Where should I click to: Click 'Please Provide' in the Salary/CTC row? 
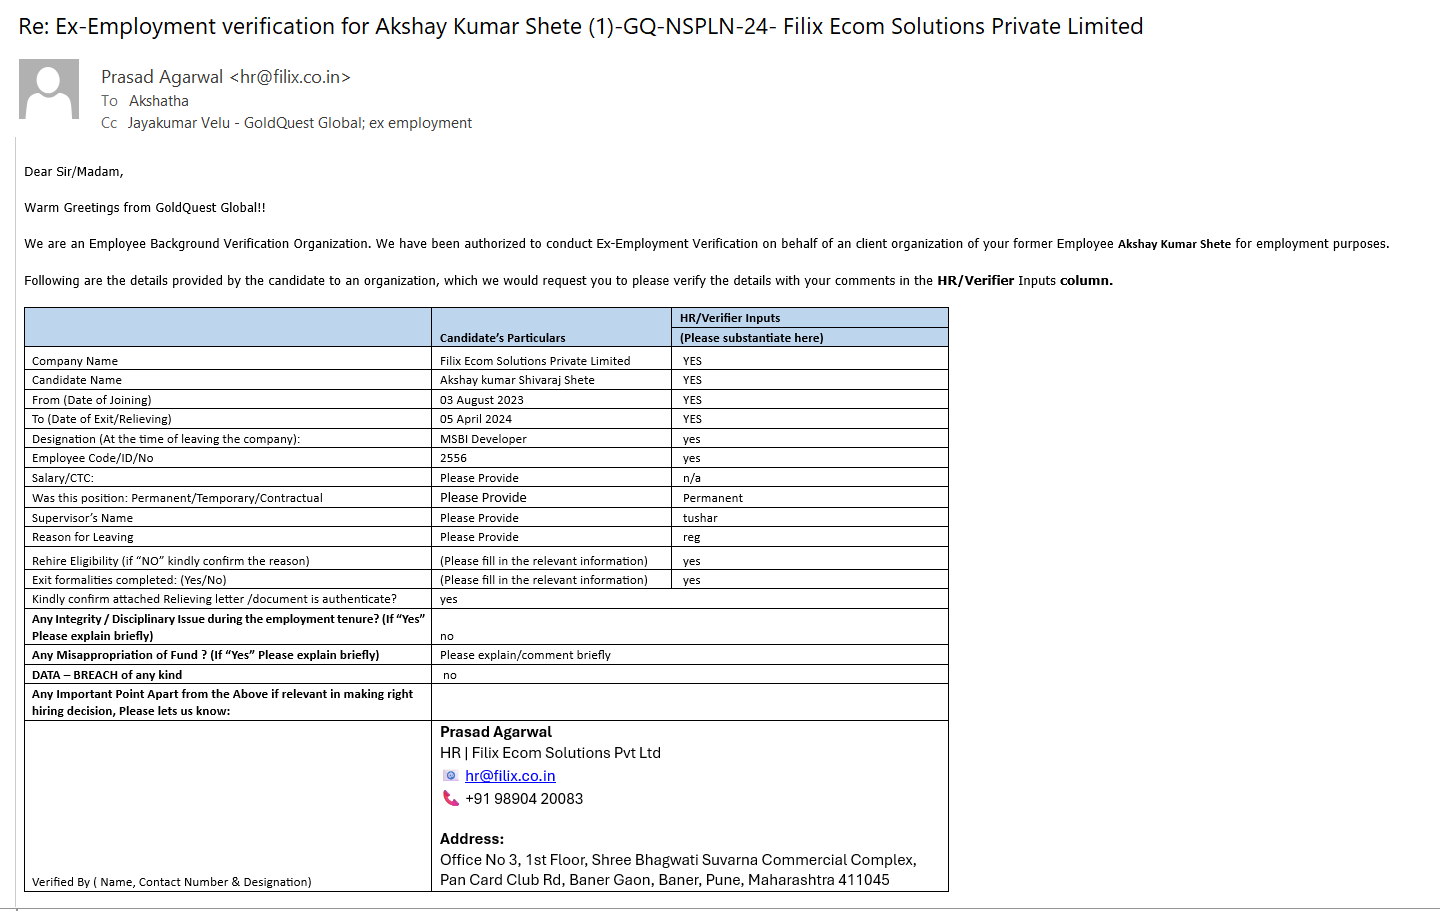pos(479,478)
